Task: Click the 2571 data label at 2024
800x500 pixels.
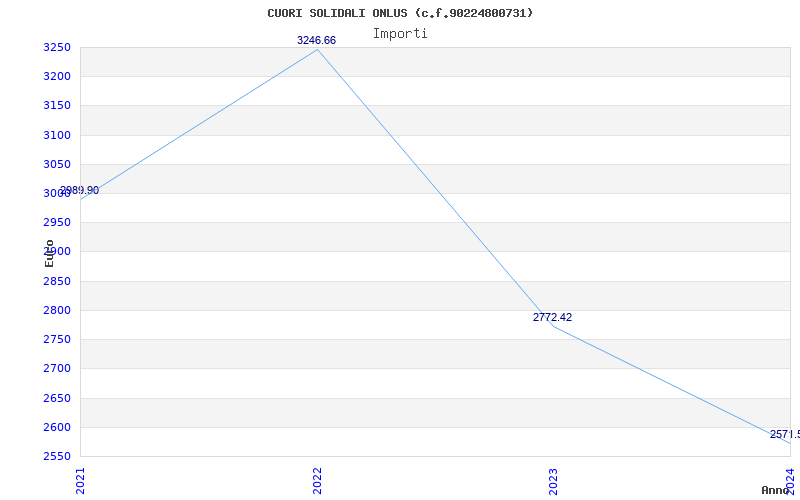Action: point(785,435)
